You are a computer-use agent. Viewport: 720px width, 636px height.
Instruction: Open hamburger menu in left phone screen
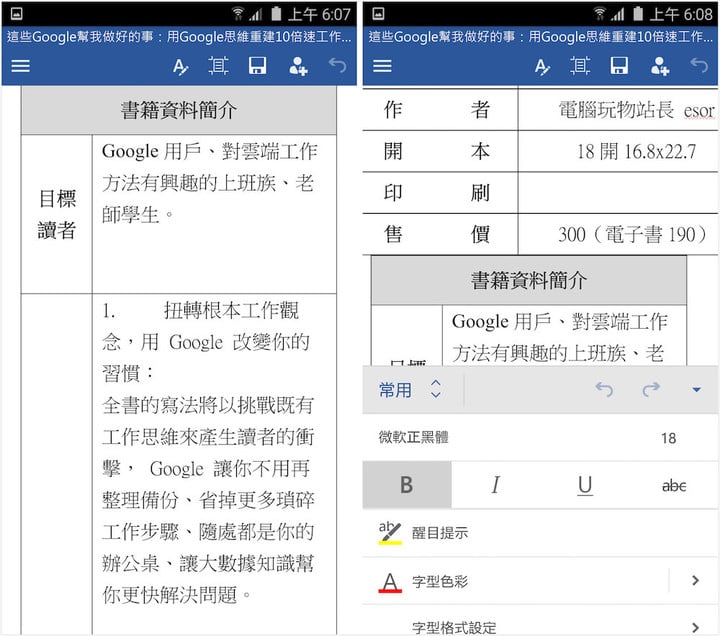(21, 66)
